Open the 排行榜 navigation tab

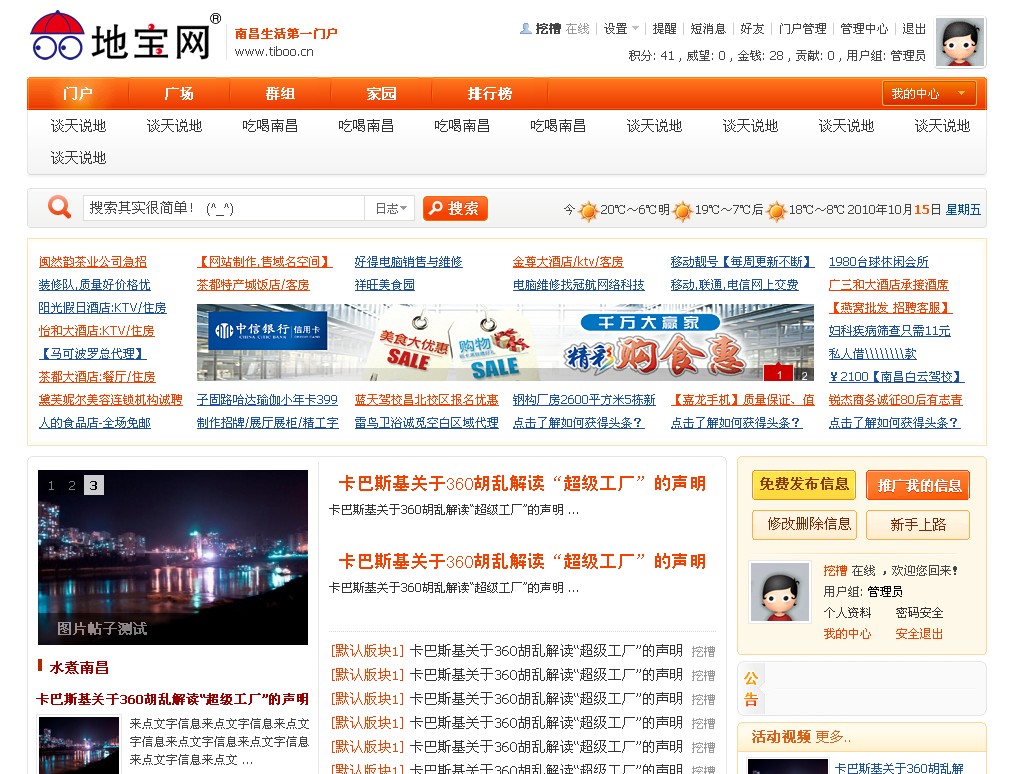click(490, 94)
